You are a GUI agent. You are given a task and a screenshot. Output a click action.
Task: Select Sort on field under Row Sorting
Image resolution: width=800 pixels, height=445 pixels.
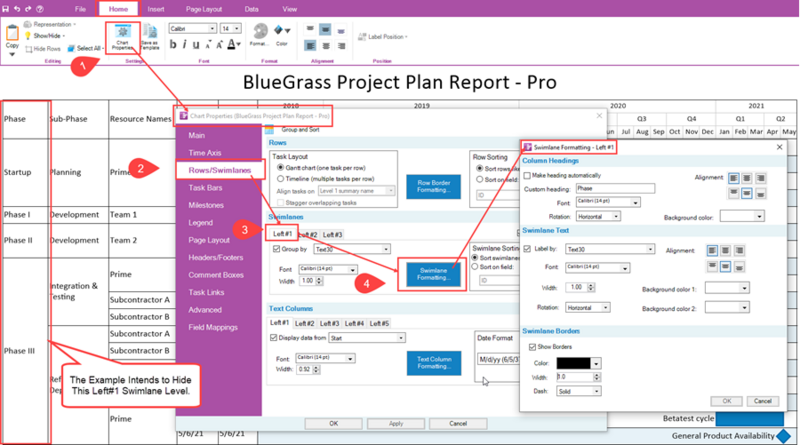point(479,180)
